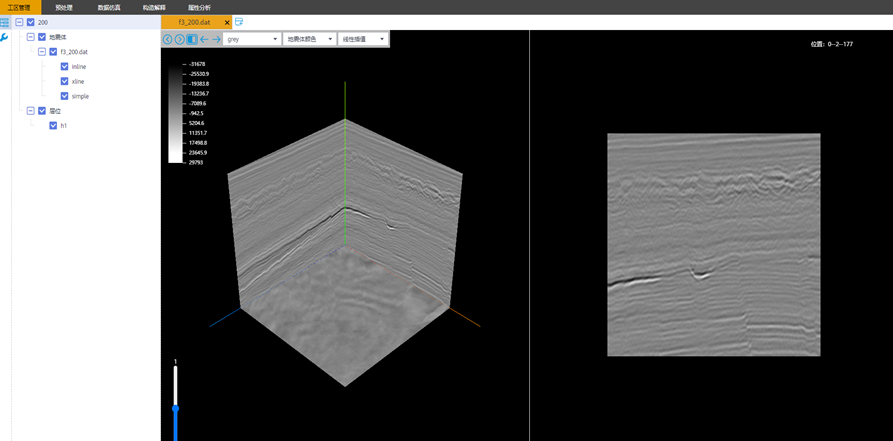Collapse the f3_200.dat tree node
The height and width of the screenshot is (441, 893).
point(42,52)
